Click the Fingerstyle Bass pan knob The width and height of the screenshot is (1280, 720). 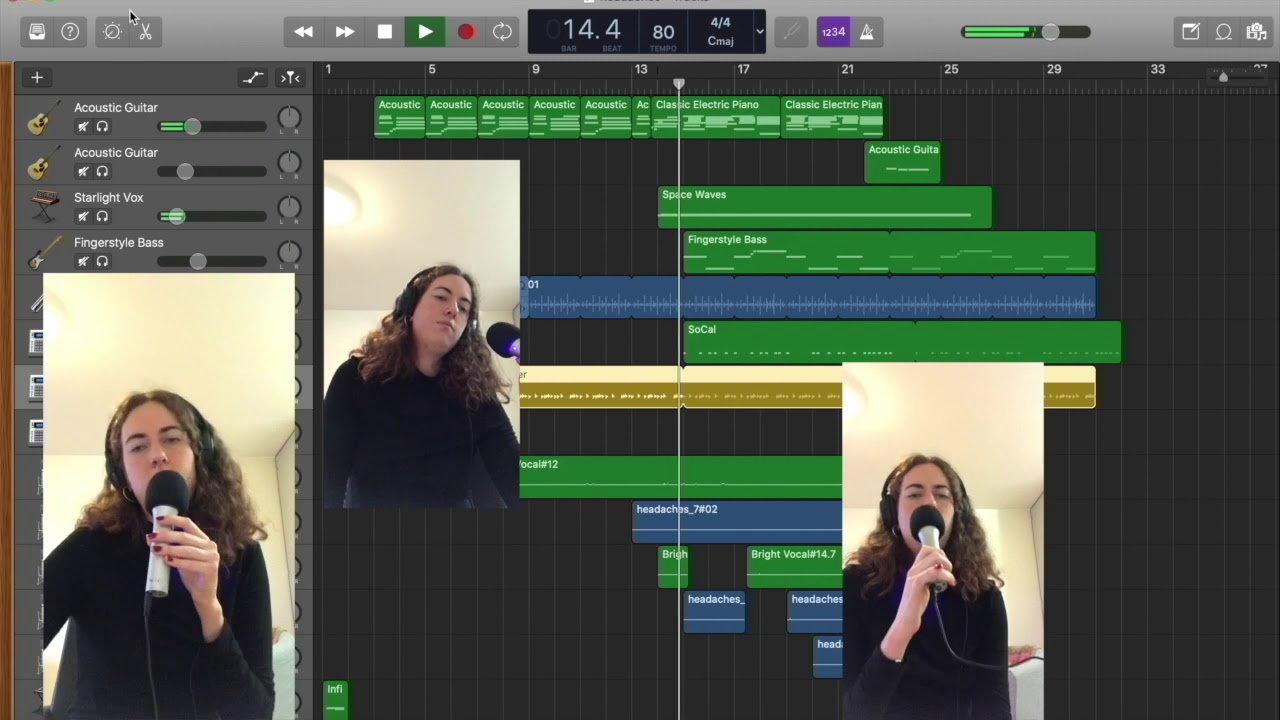pyautogui.click(x=289, y=253)
